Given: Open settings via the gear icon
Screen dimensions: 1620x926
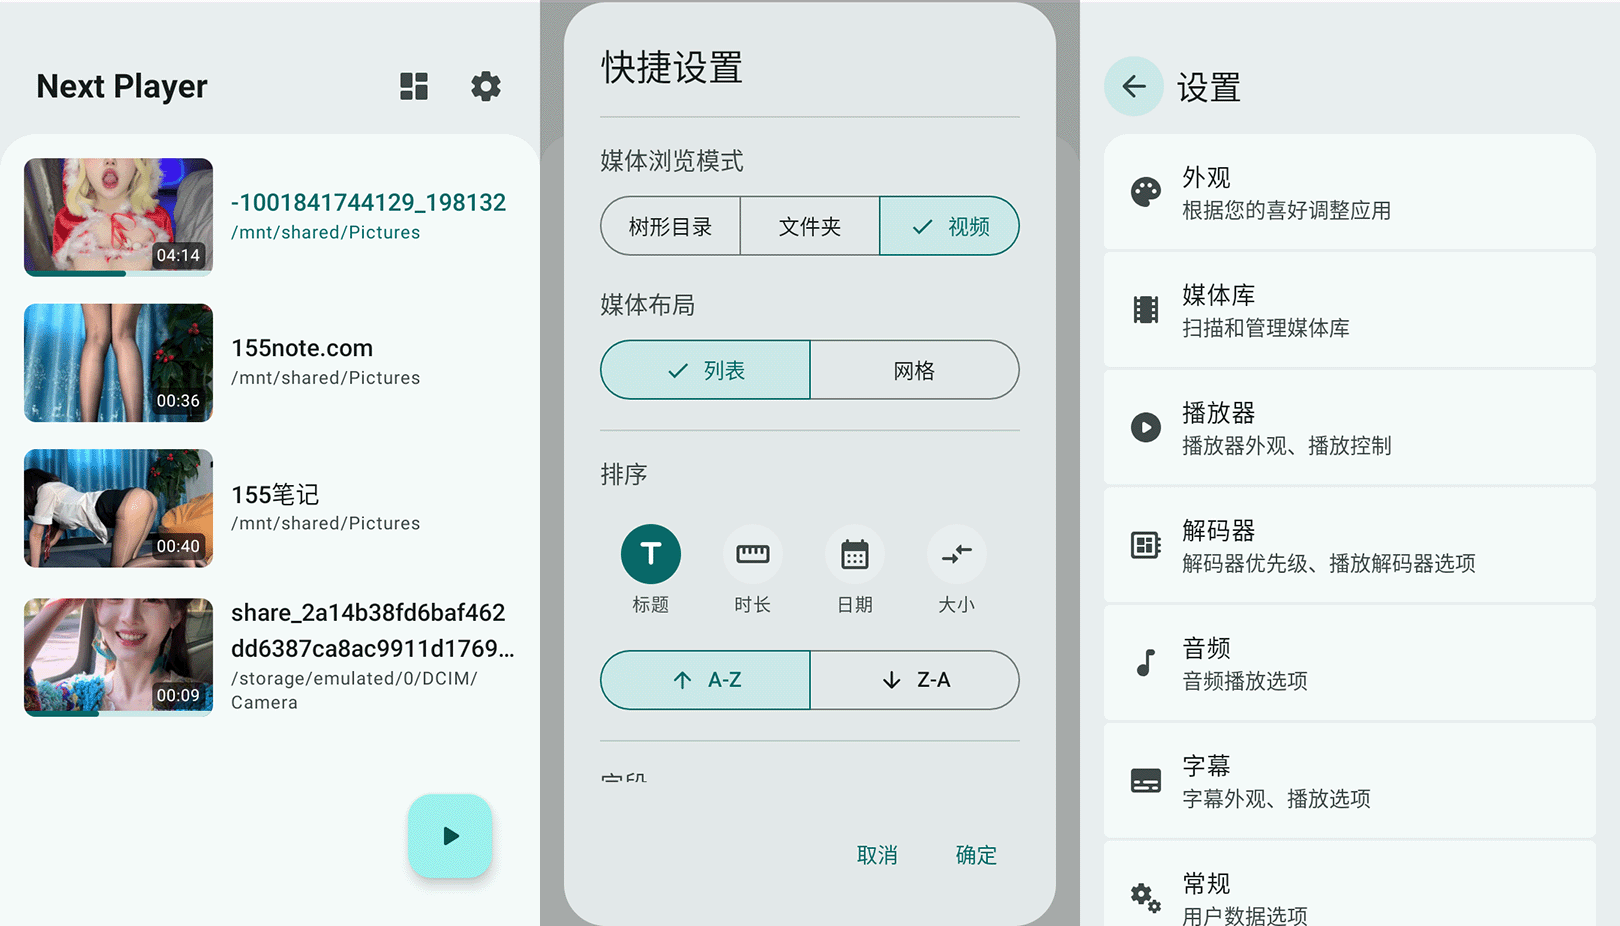Looking at the screenshot, I should pos(486,86).
